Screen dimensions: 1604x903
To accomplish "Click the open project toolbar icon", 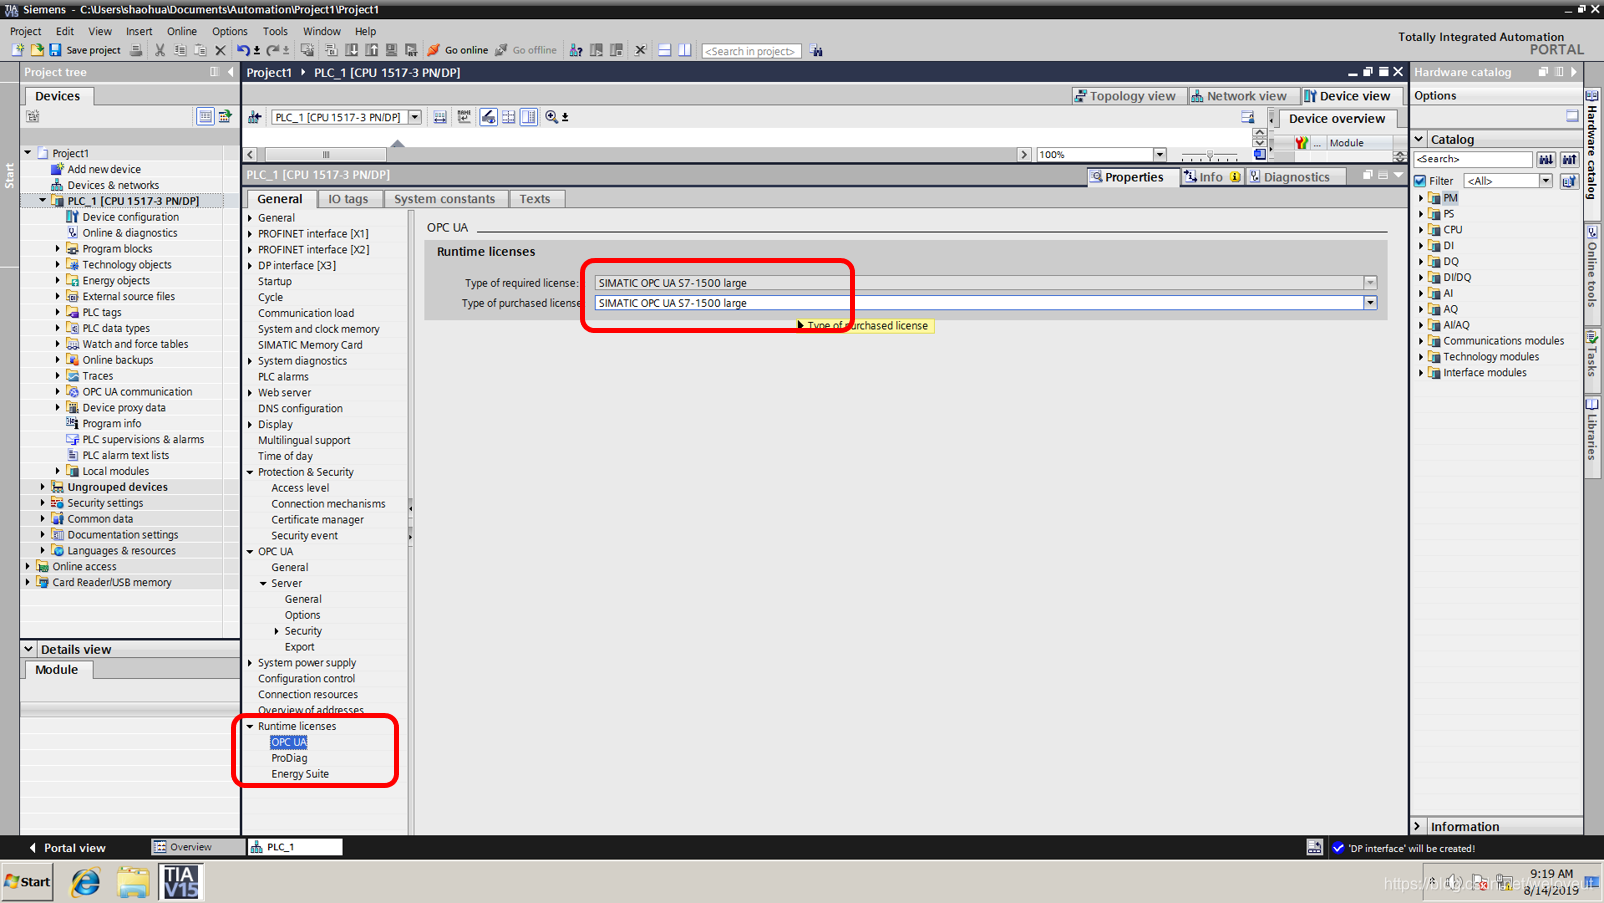I will (x=37, y=50).
